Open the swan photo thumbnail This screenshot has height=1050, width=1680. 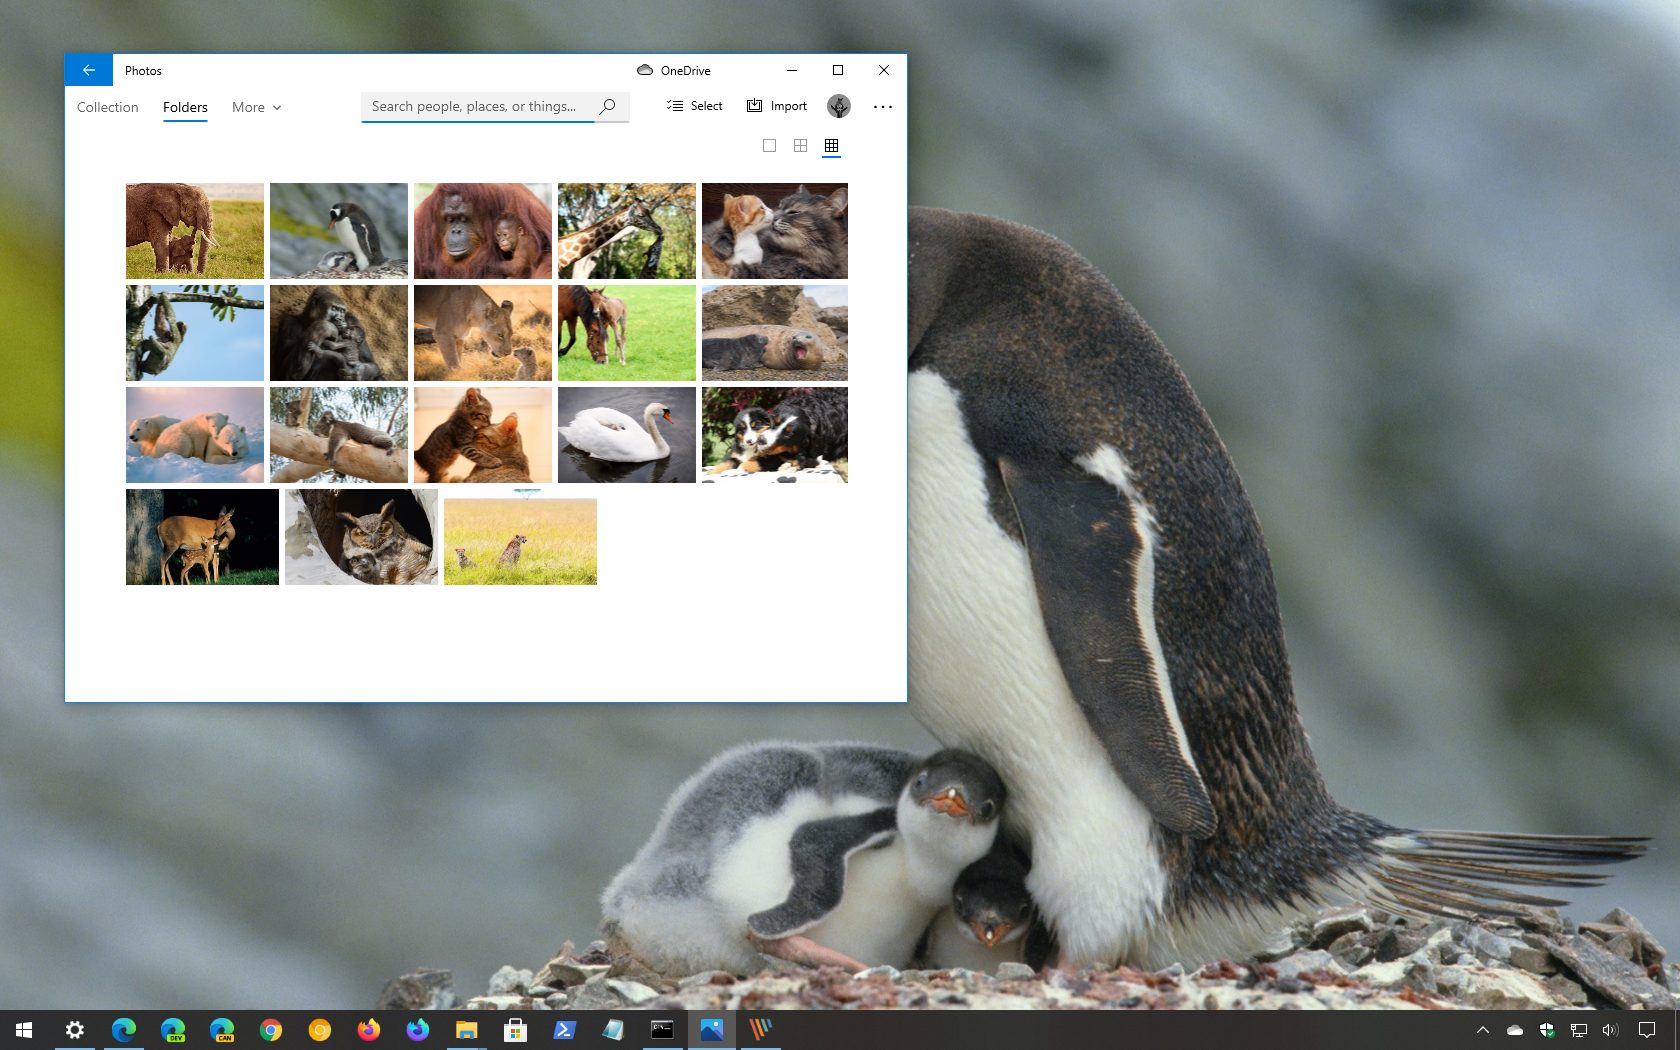pos(626,434)
